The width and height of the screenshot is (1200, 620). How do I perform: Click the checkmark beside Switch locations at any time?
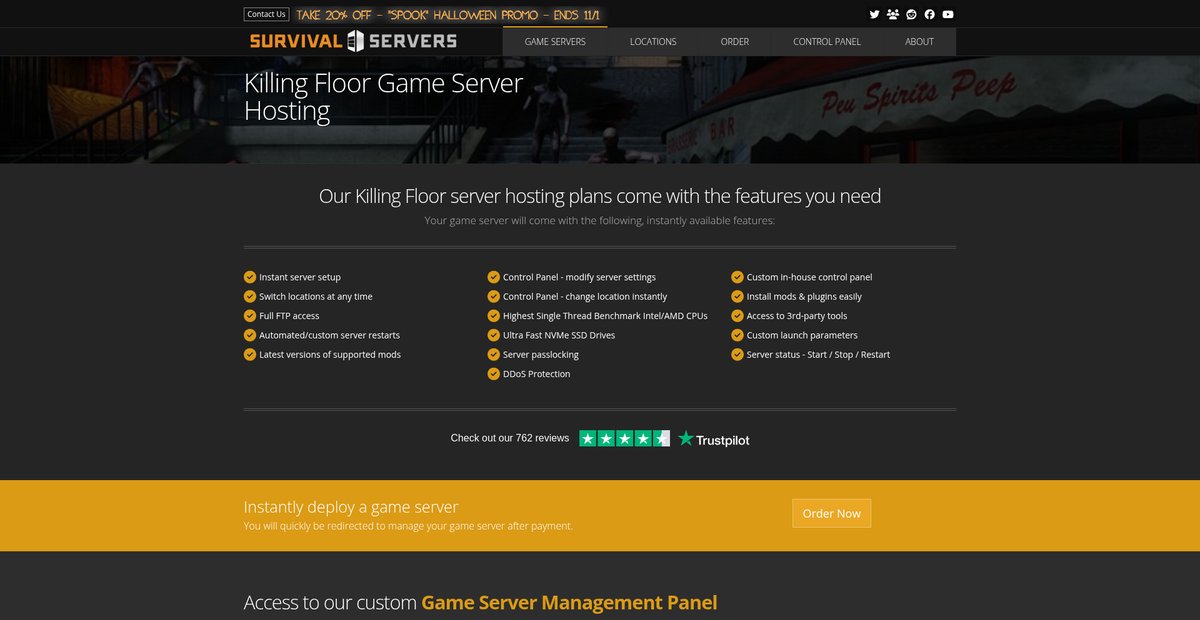250,297
